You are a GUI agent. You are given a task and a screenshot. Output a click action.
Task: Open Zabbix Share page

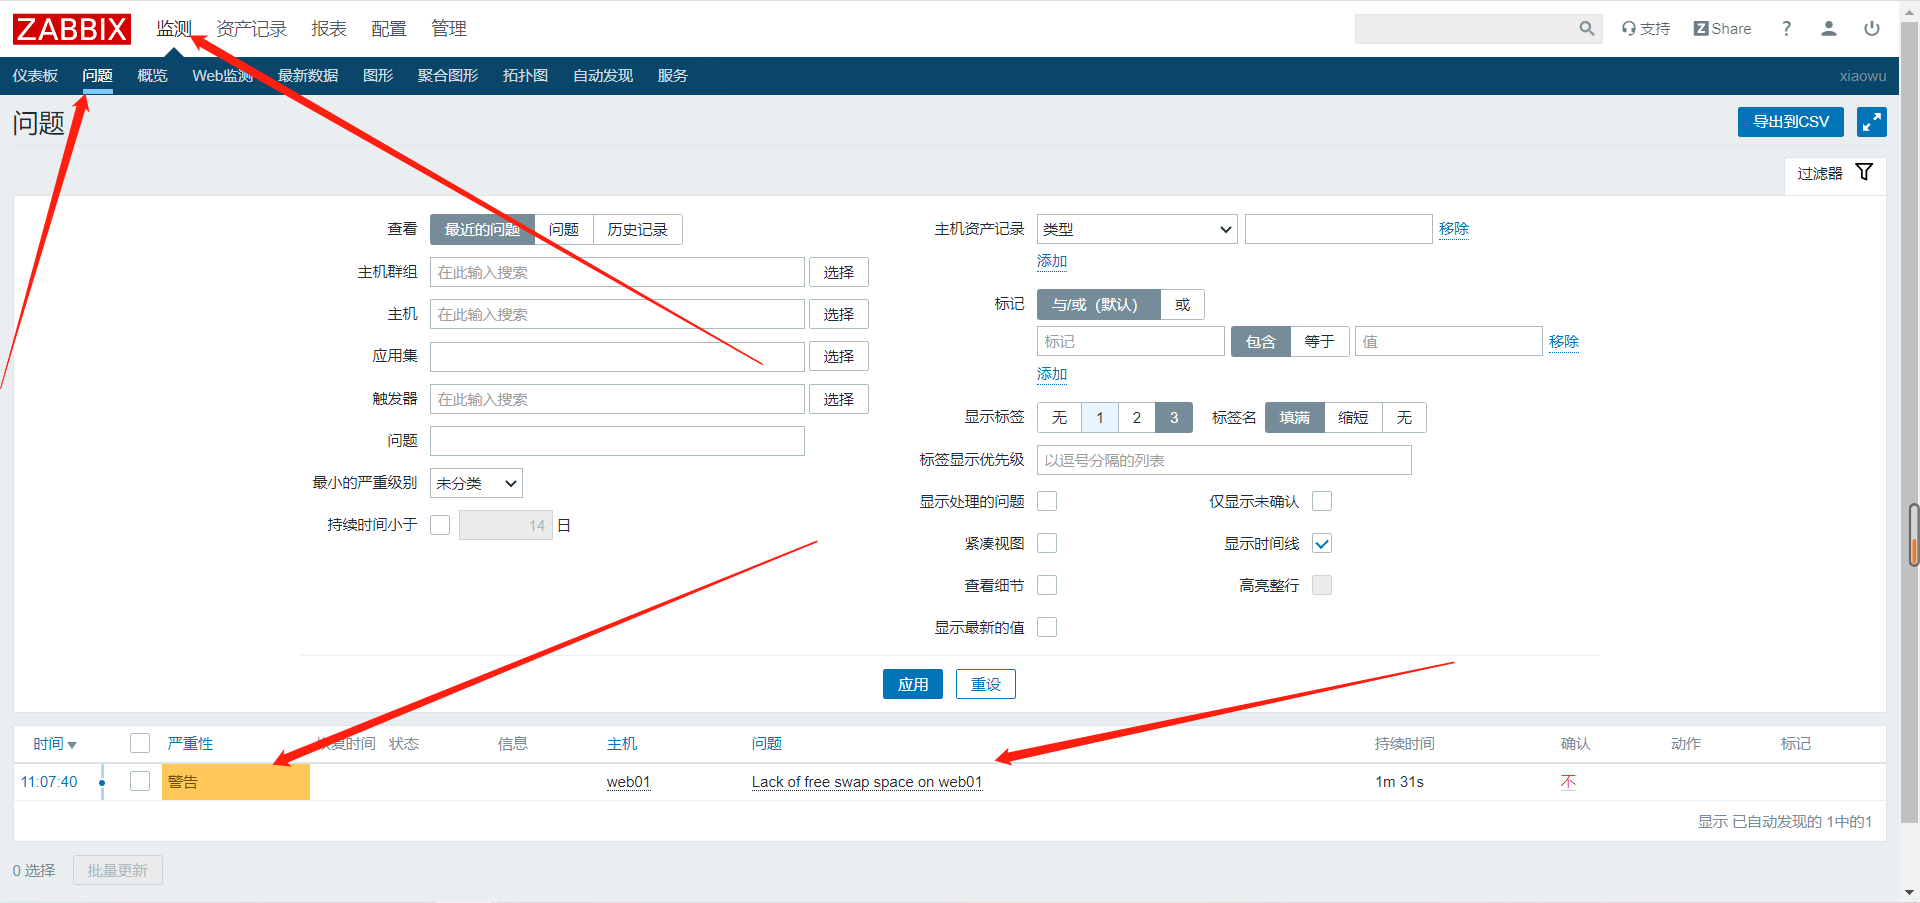[x=1722, y=29]
